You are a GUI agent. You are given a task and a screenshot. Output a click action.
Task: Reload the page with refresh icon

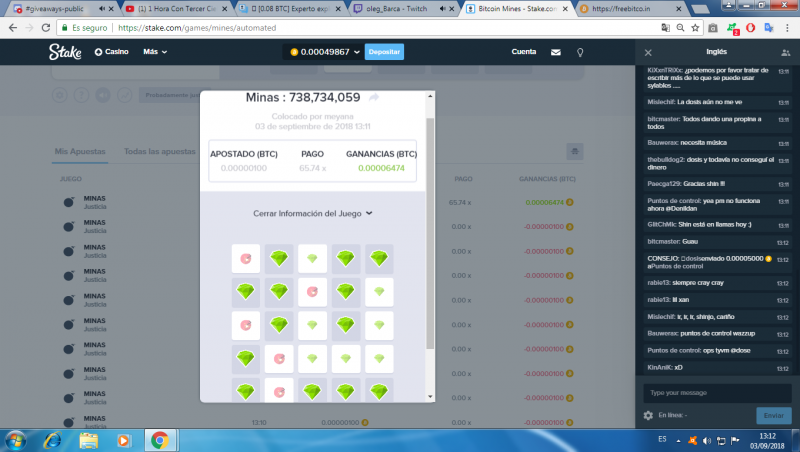coord(45,28)
